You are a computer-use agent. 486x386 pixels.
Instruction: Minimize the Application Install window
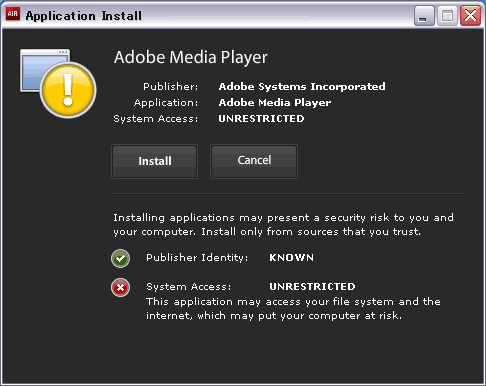tap(424, 15)
